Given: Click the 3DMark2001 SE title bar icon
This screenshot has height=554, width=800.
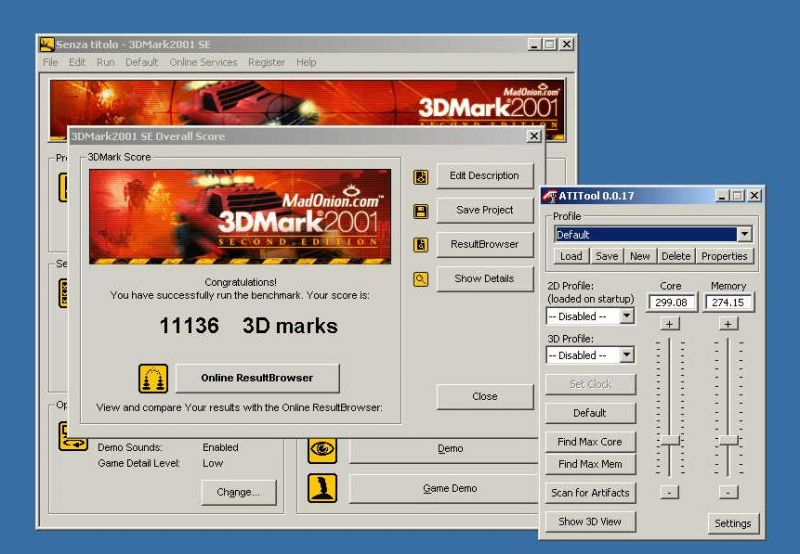Looking at the screenshot, I should (x=47, y=44).
